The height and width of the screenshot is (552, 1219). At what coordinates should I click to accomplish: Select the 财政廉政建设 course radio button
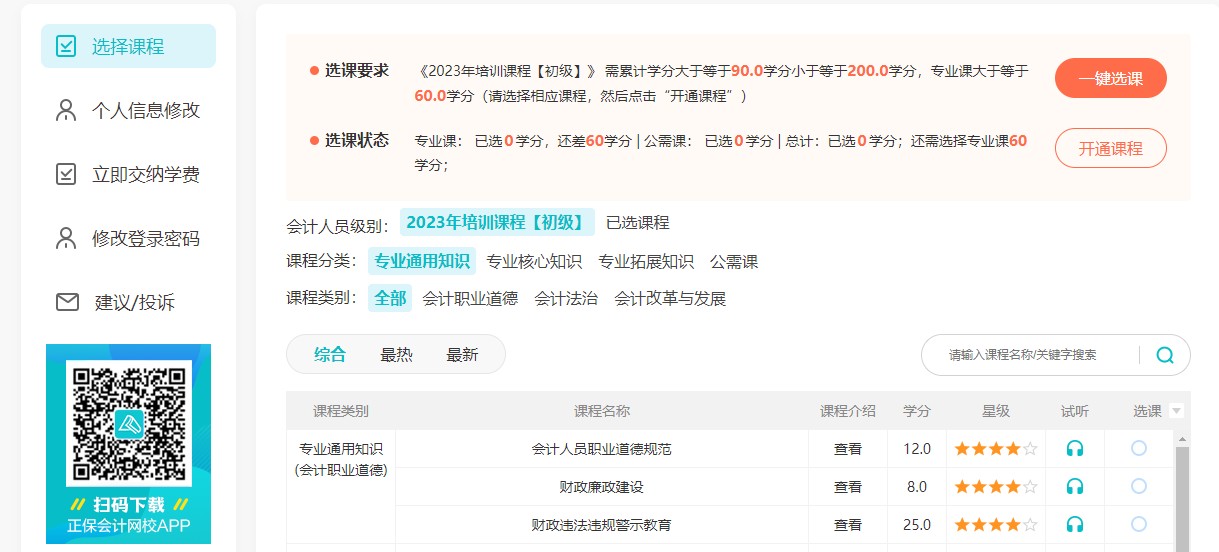pos(1138,486)
